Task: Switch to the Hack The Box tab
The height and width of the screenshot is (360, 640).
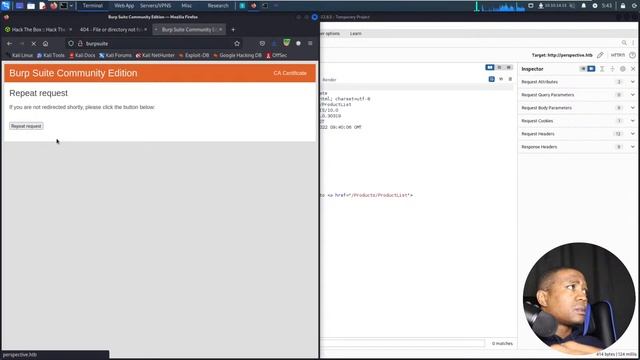Action: pos(38,30)
